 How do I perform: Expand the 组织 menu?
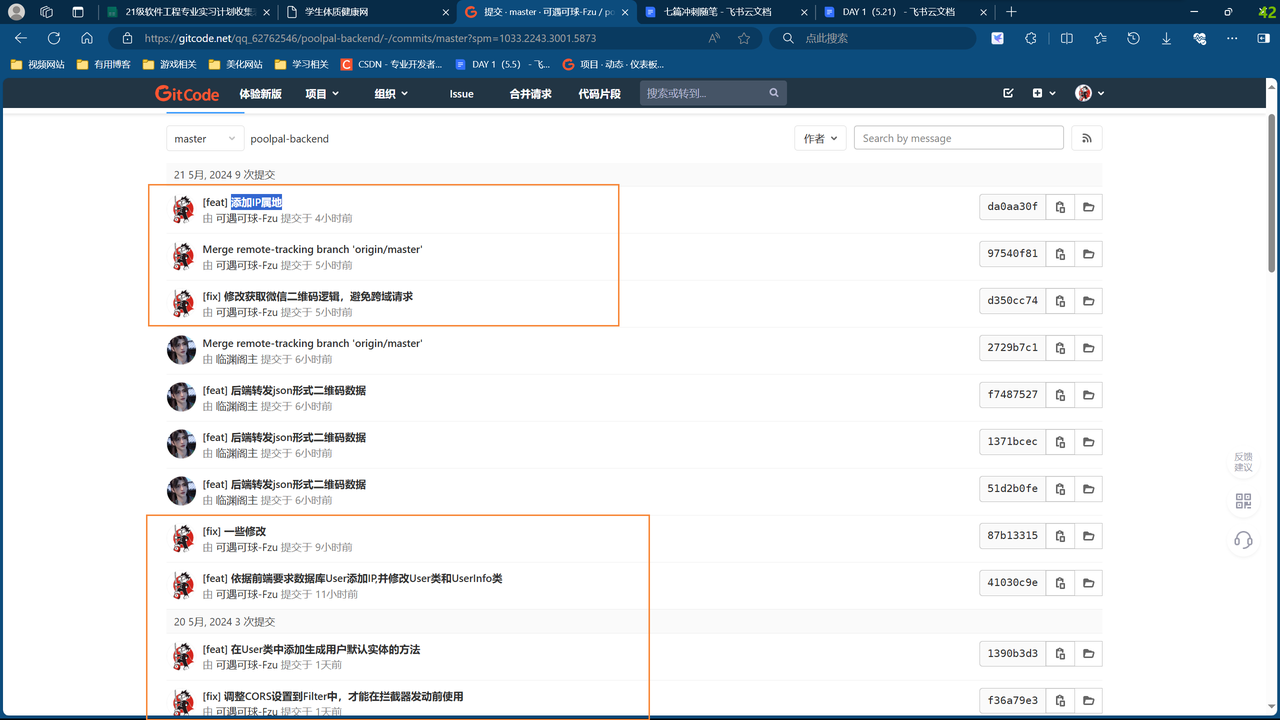[391, 93]
